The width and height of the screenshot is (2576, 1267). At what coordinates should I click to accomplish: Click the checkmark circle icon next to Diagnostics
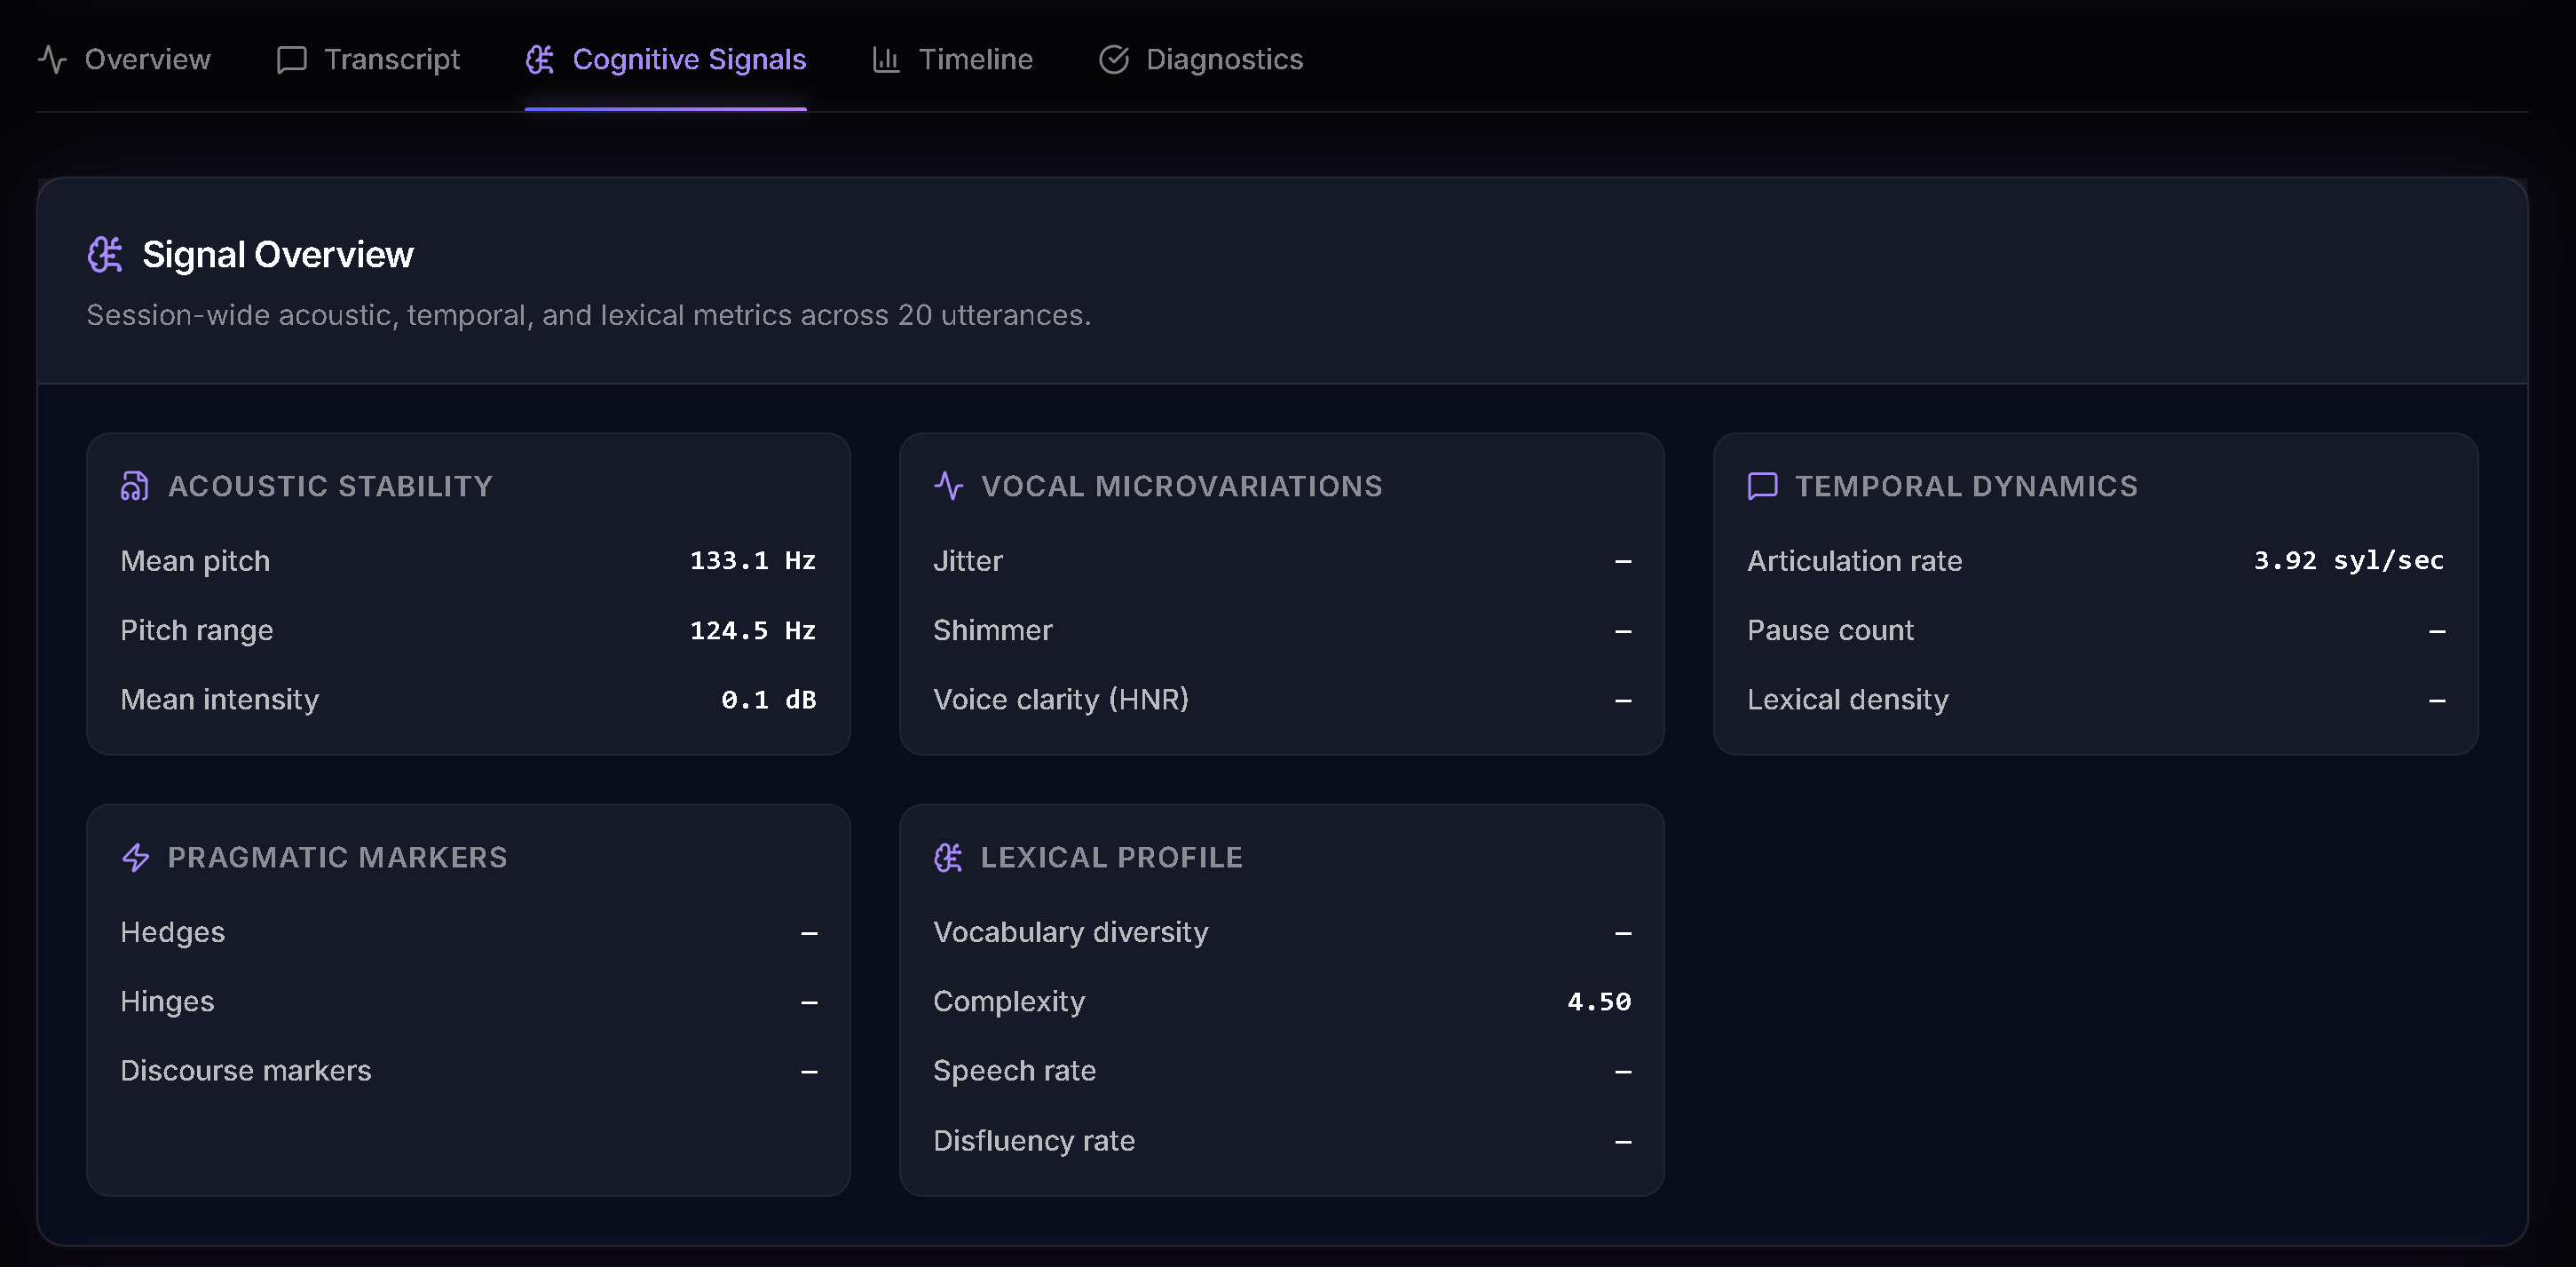click(x=1114, y=59)
